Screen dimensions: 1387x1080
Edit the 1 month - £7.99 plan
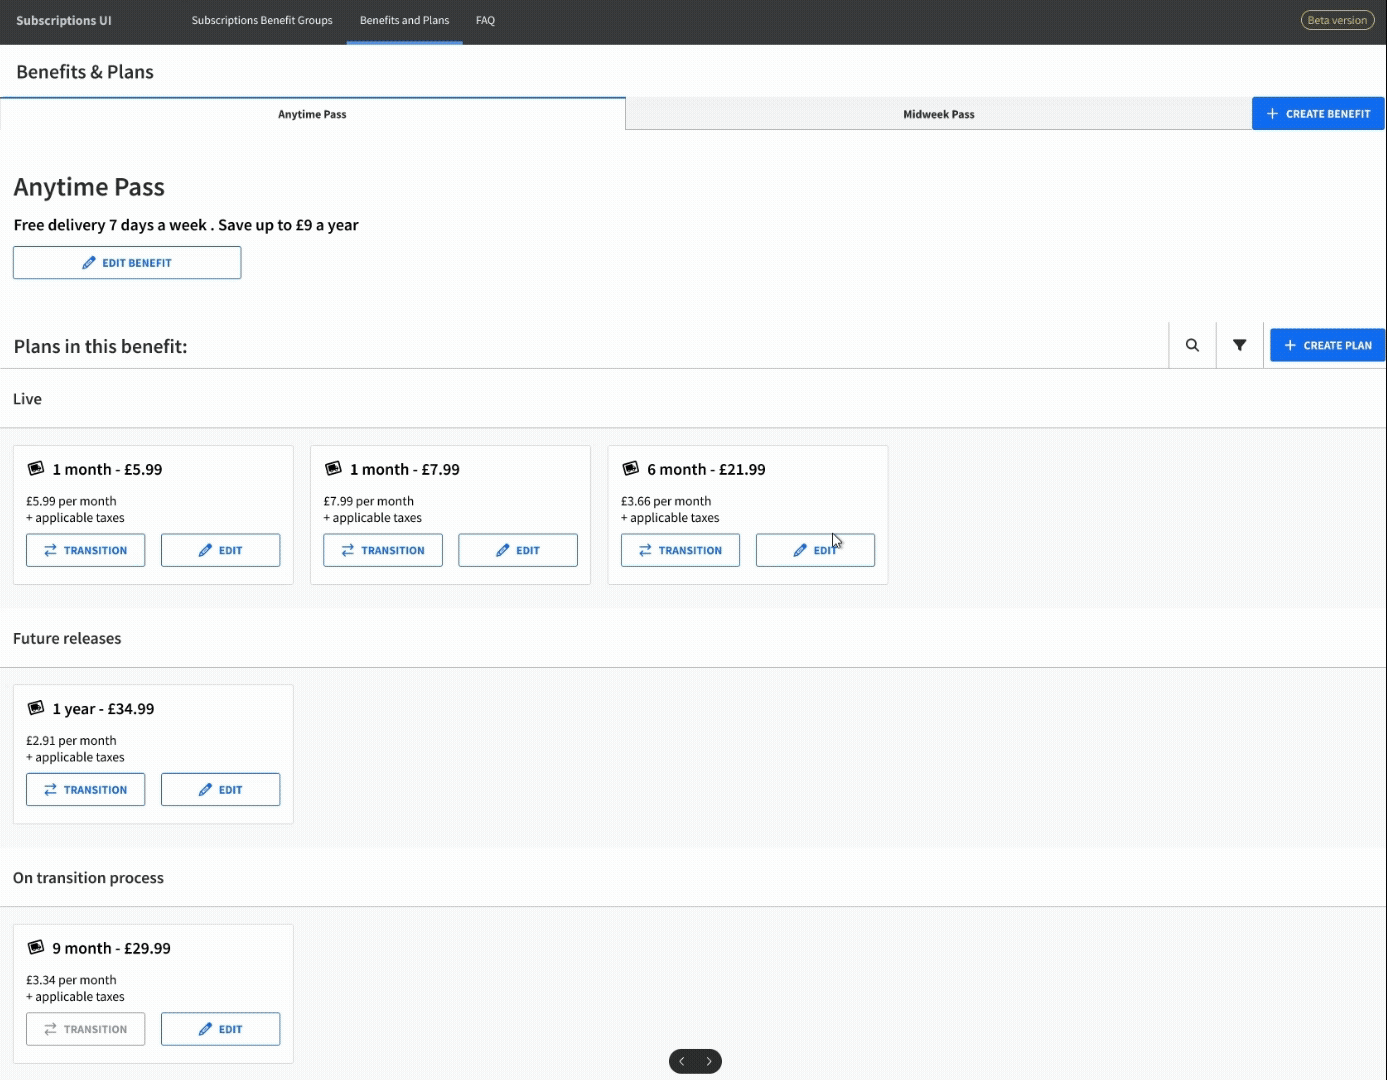point(518,550)
